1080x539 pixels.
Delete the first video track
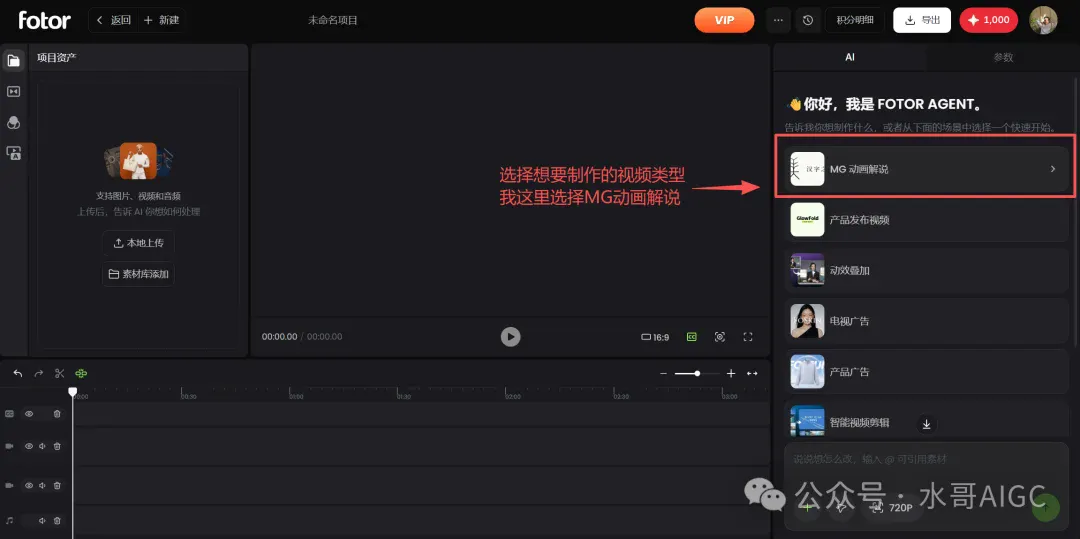click(57, 446)
